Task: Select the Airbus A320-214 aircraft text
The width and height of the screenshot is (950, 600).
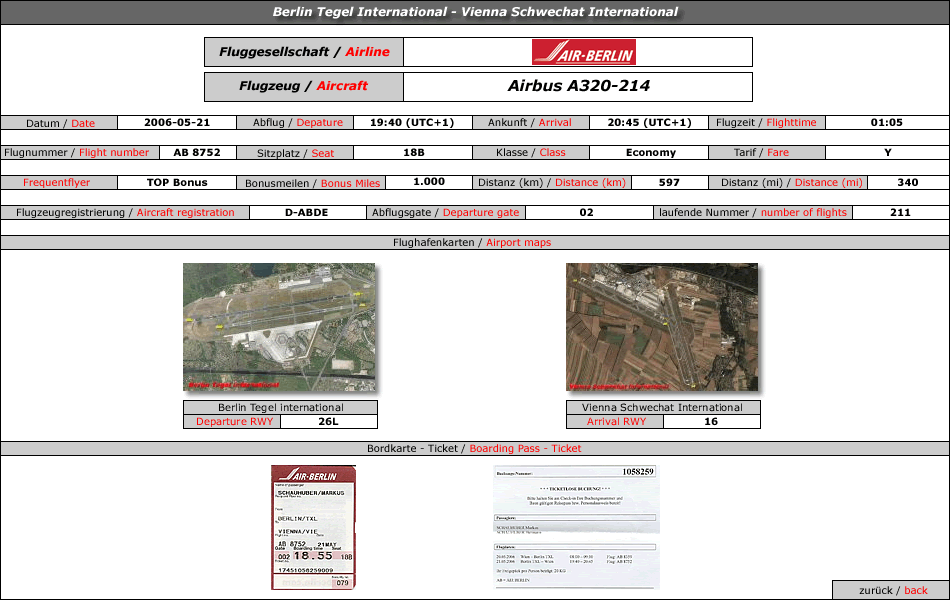Action: (x=579, y=86)
